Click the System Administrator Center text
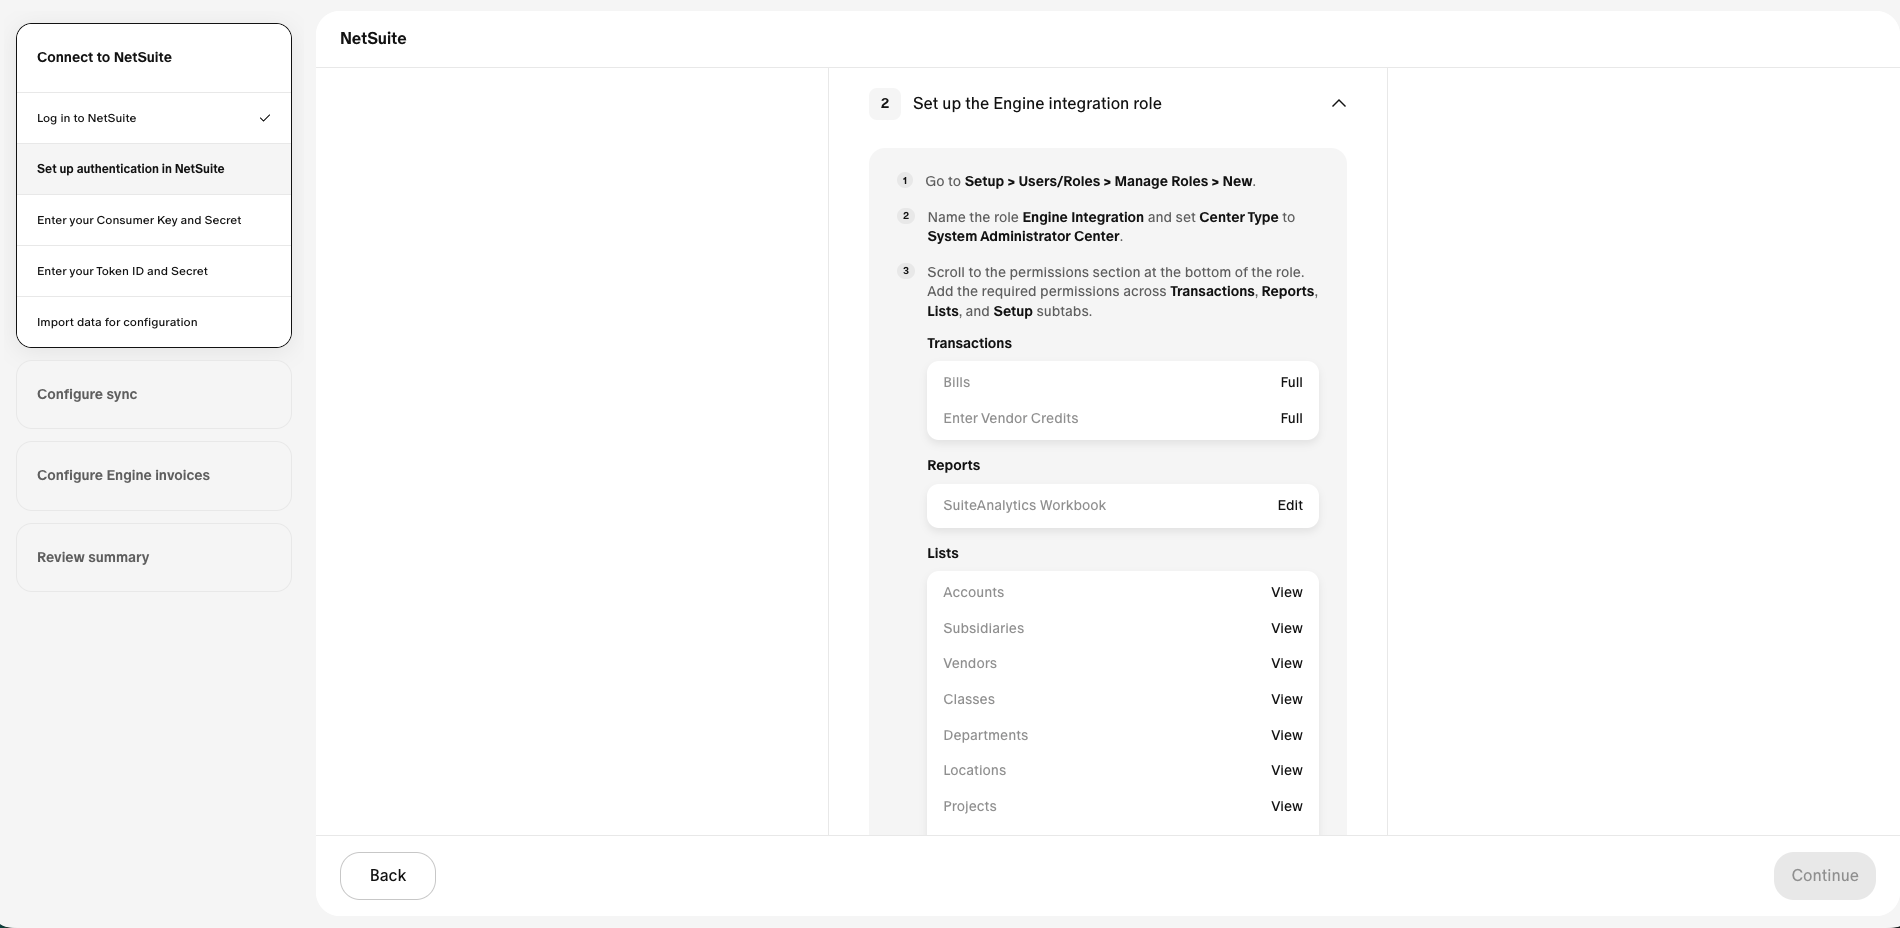The width and height of the screenshot is (1900, 928). coord(1023,237)
